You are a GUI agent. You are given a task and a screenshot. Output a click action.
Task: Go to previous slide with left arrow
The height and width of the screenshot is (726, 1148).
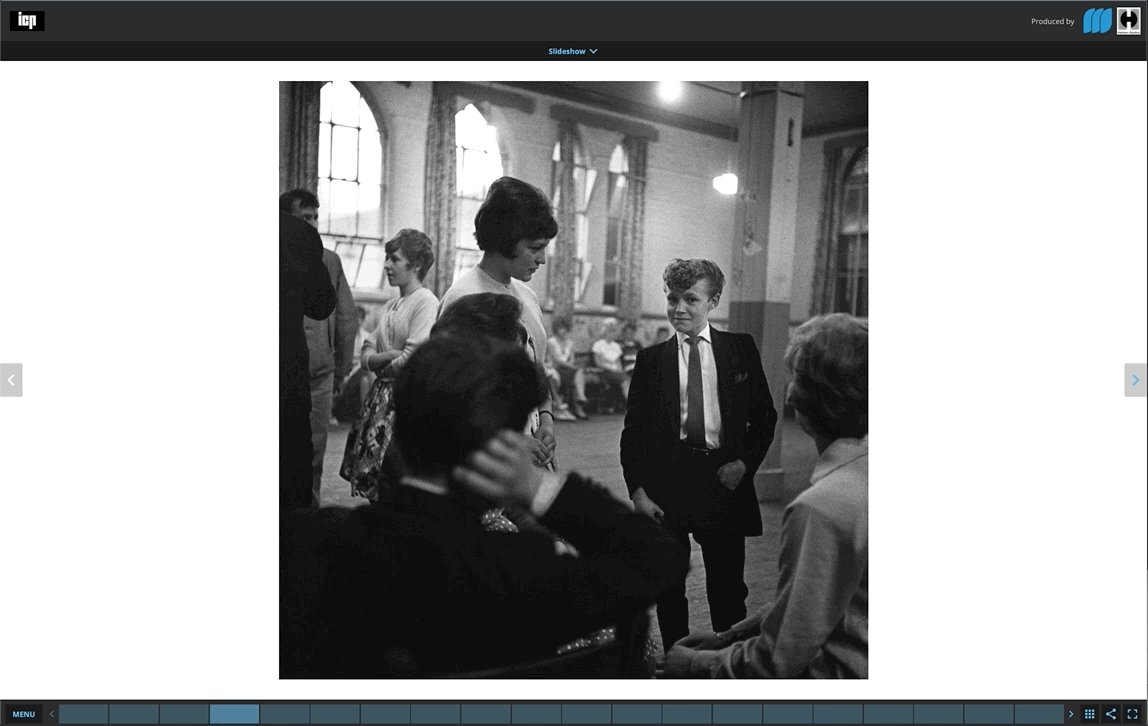click(11, 380)
